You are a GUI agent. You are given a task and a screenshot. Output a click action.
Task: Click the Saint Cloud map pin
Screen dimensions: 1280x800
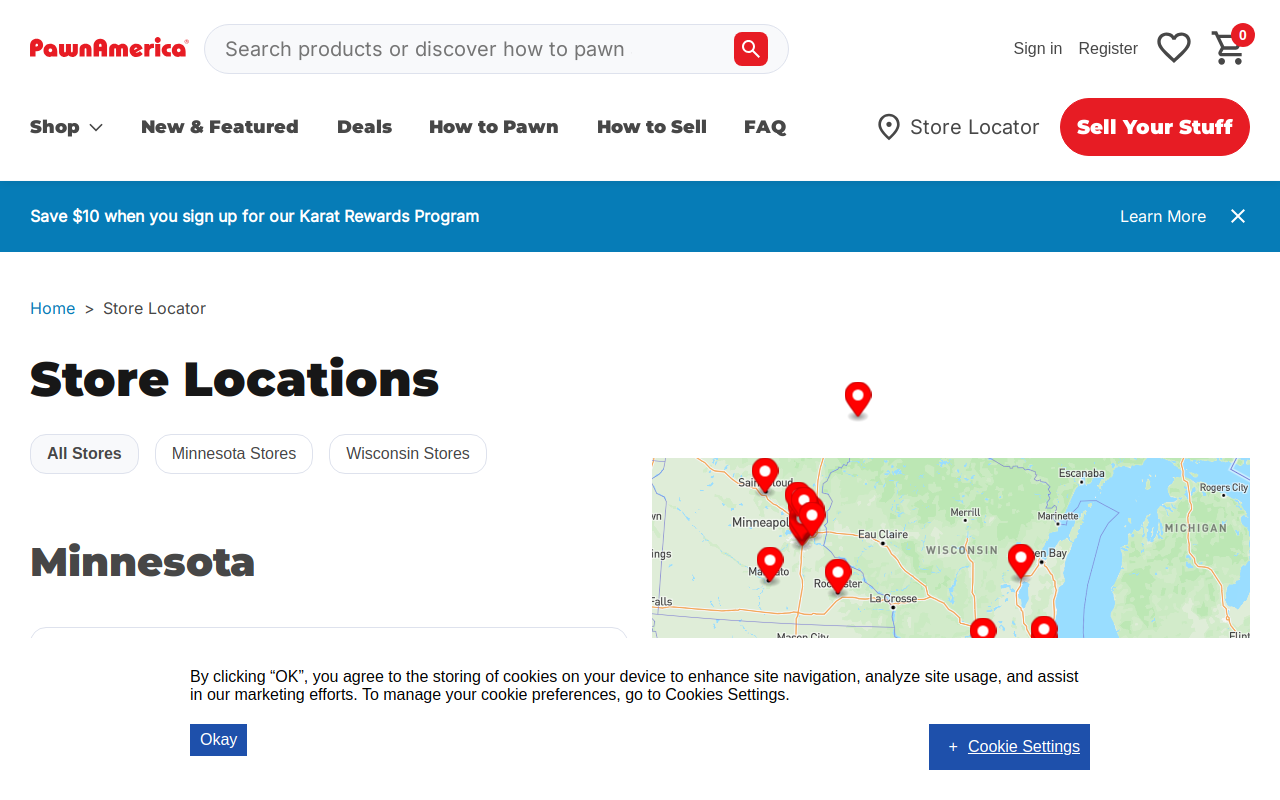tap(765, 475)
